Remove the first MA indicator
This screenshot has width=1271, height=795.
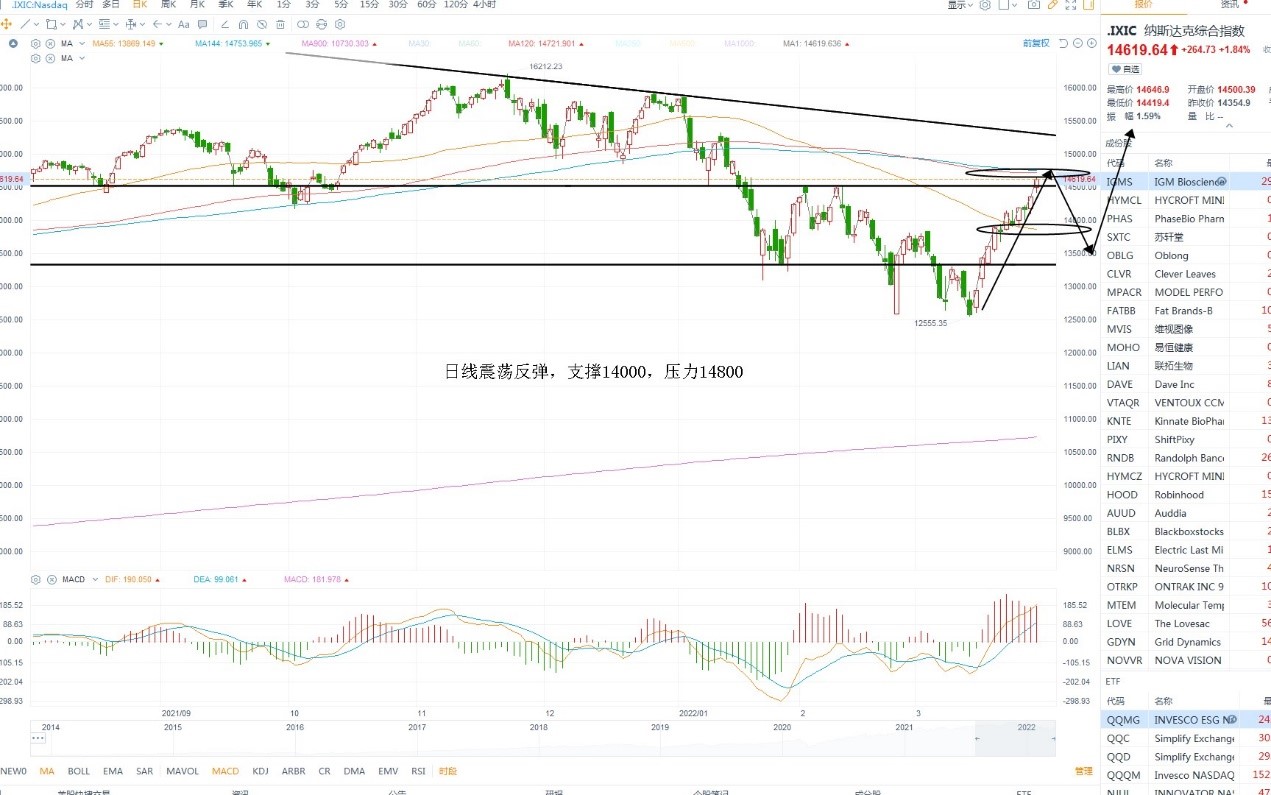pyautogui.click(x=49, y=44)
